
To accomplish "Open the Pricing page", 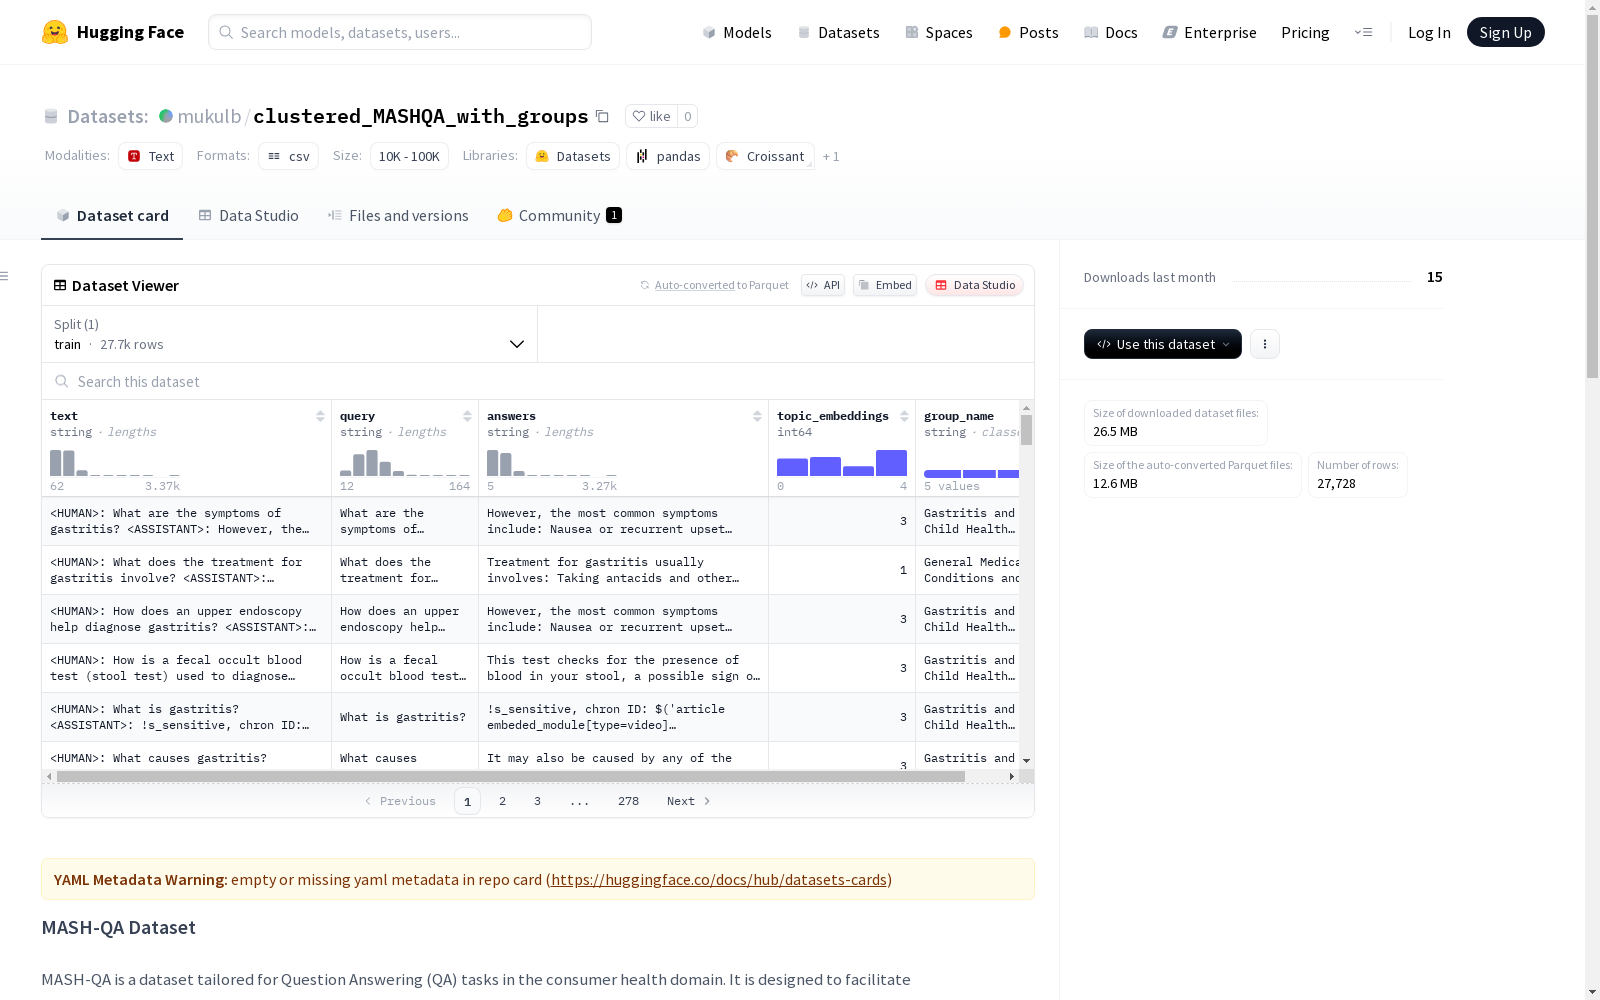I will point(1305,32).
